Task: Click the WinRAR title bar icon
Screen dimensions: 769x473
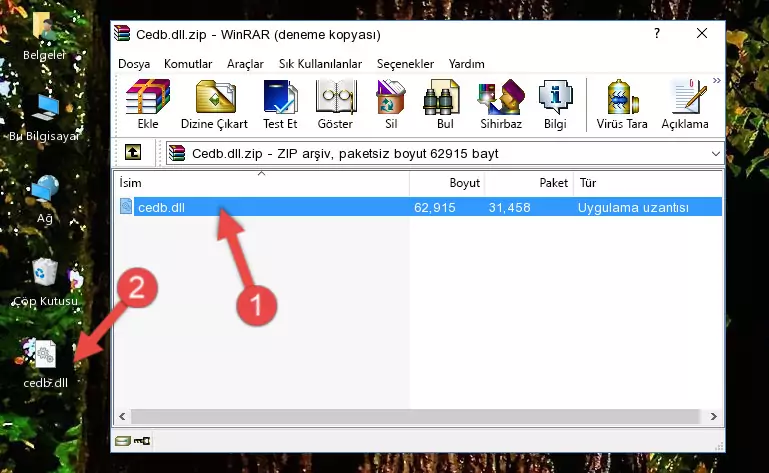Action: tap(122, 33)
